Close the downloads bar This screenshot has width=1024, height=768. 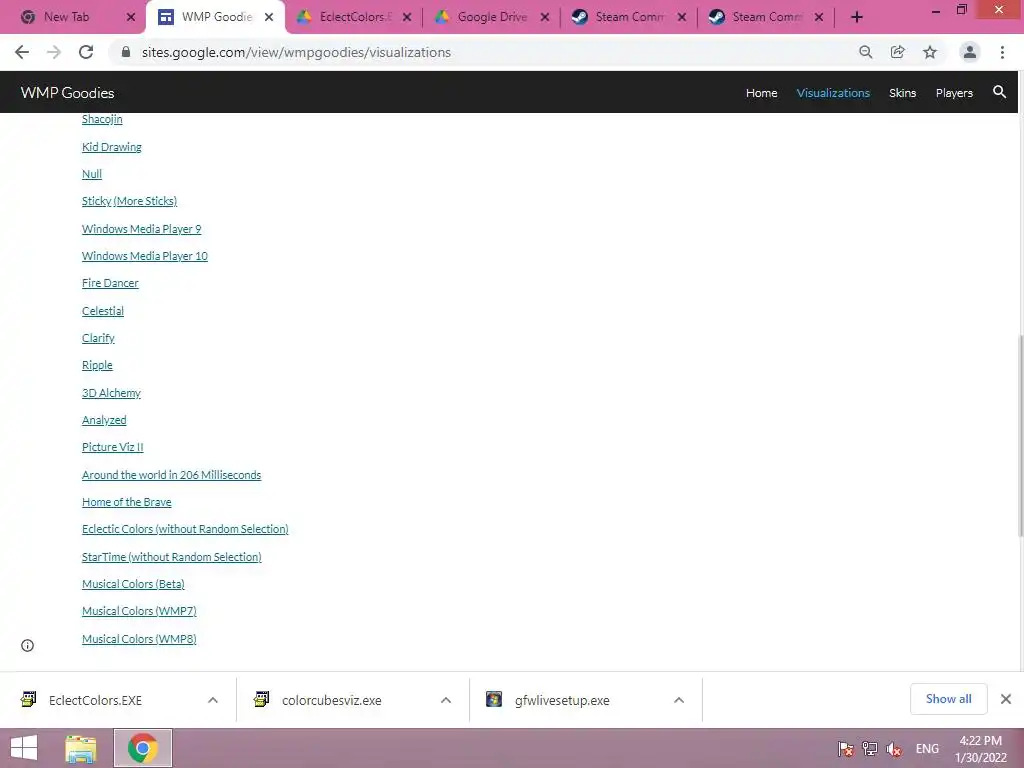click(x=1006, y=699)
